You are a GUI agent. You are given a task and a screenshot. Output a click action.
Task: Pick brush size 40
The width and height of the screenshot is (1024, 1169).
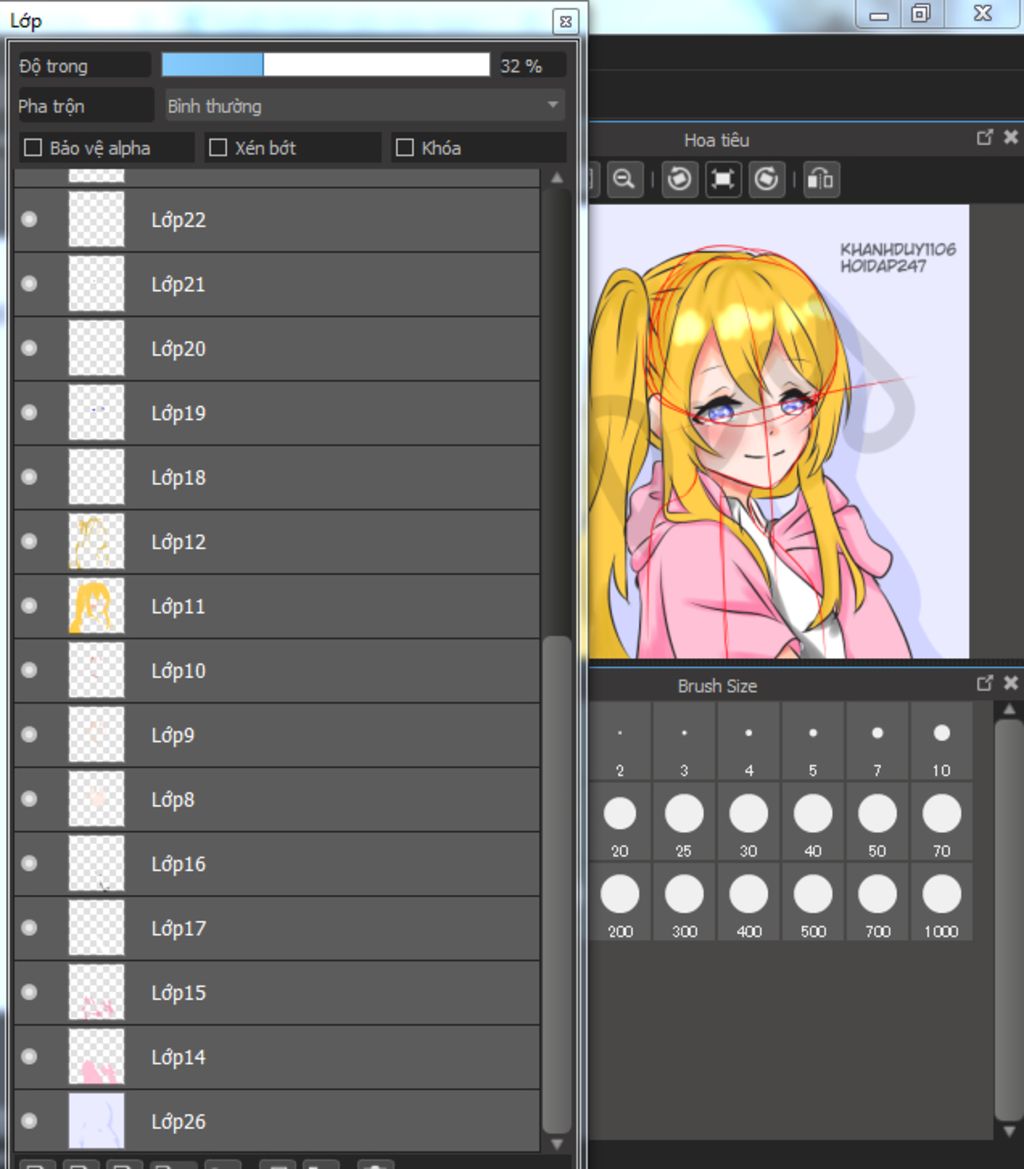812,822
